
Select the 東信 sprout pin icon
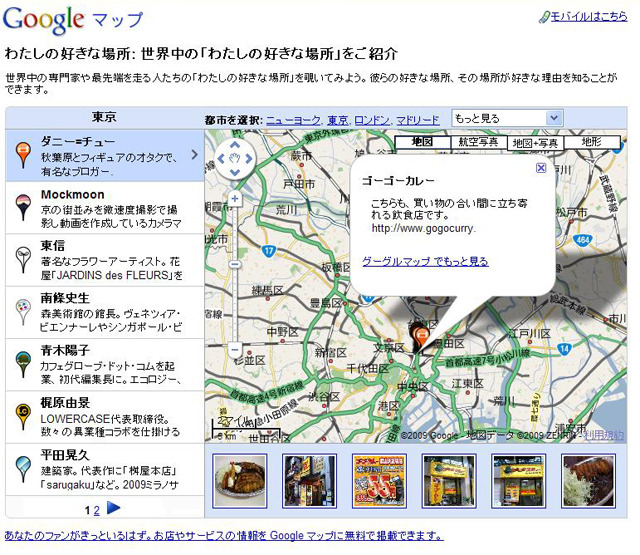(x=23, y=260)
